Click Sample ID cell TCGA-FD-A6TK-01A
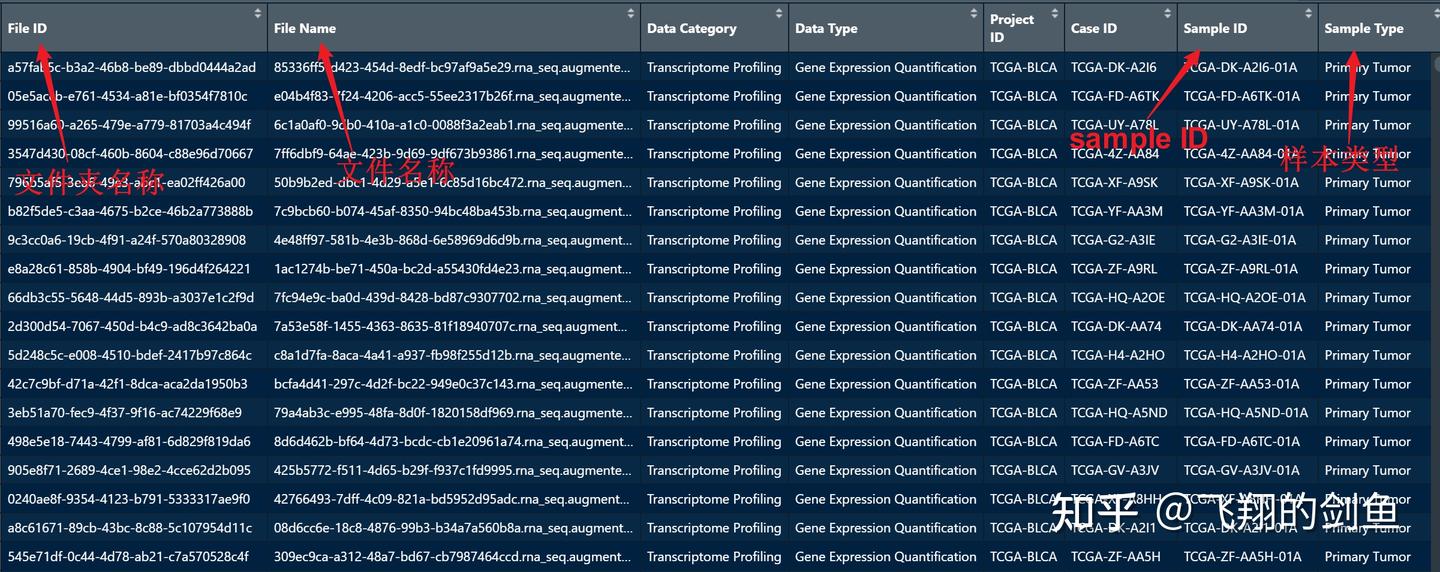 [x=1242, y=96]
